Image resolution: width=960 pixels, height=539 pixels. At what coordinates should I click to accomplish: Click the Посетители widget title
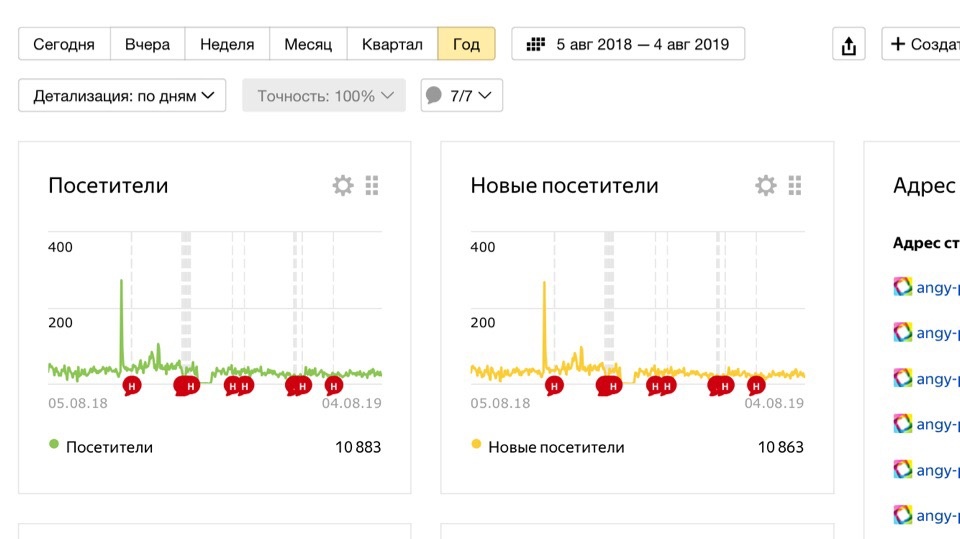click(108, 186)
